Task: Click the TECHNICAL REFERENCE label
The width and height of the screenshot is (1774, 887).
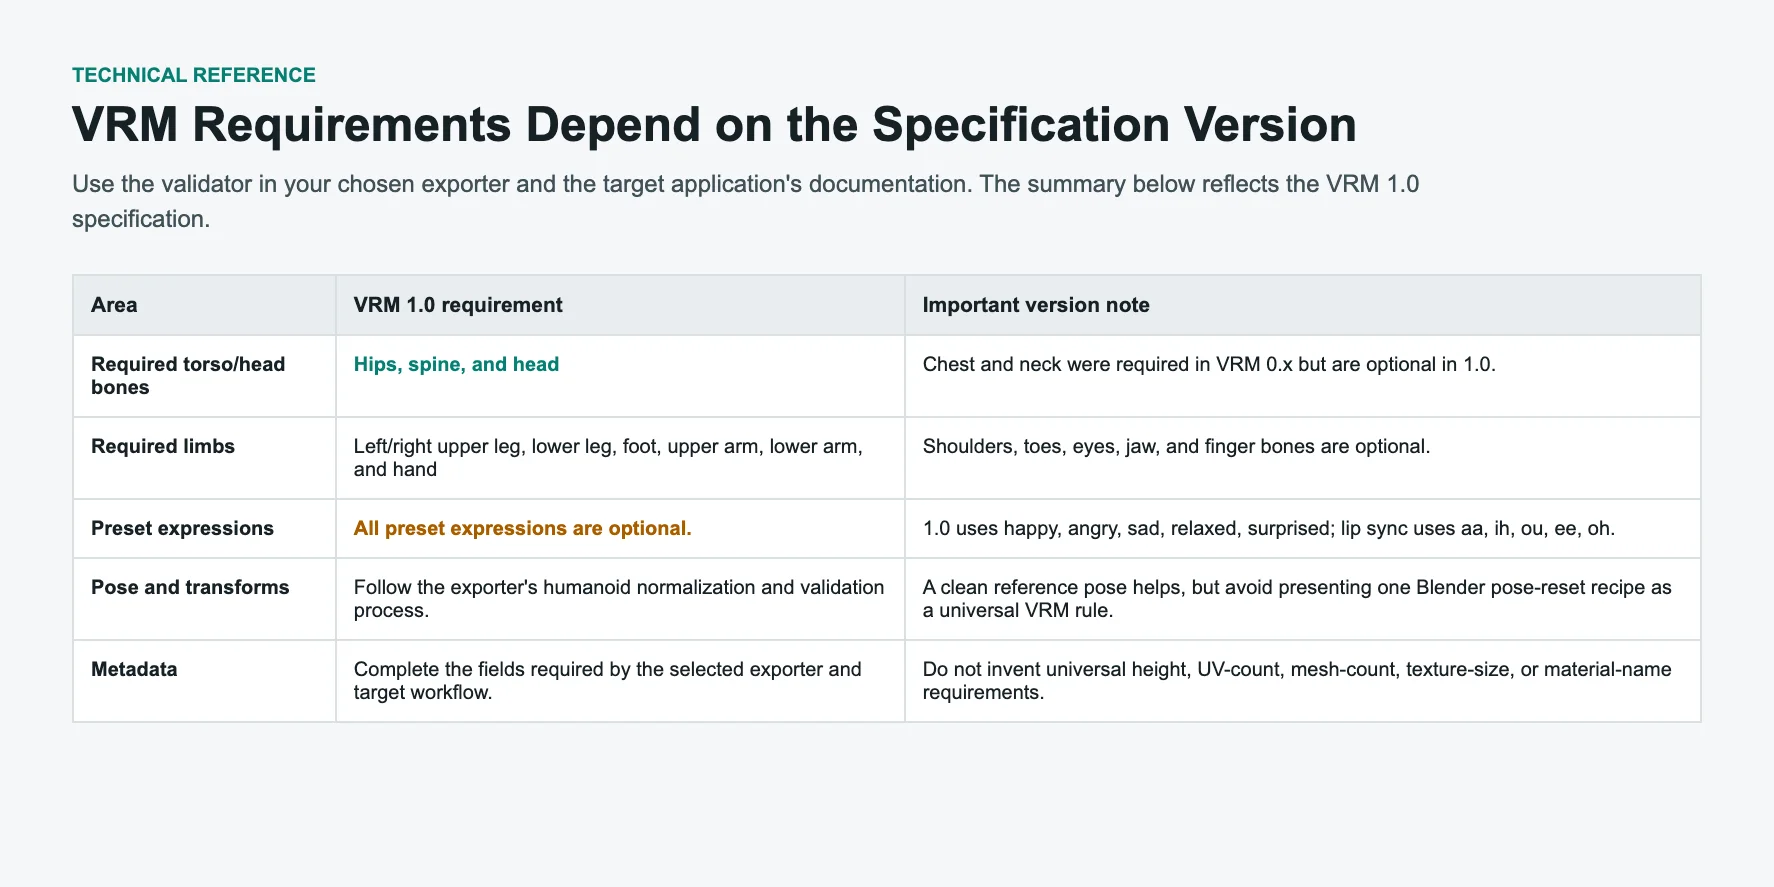Action: 193,75
